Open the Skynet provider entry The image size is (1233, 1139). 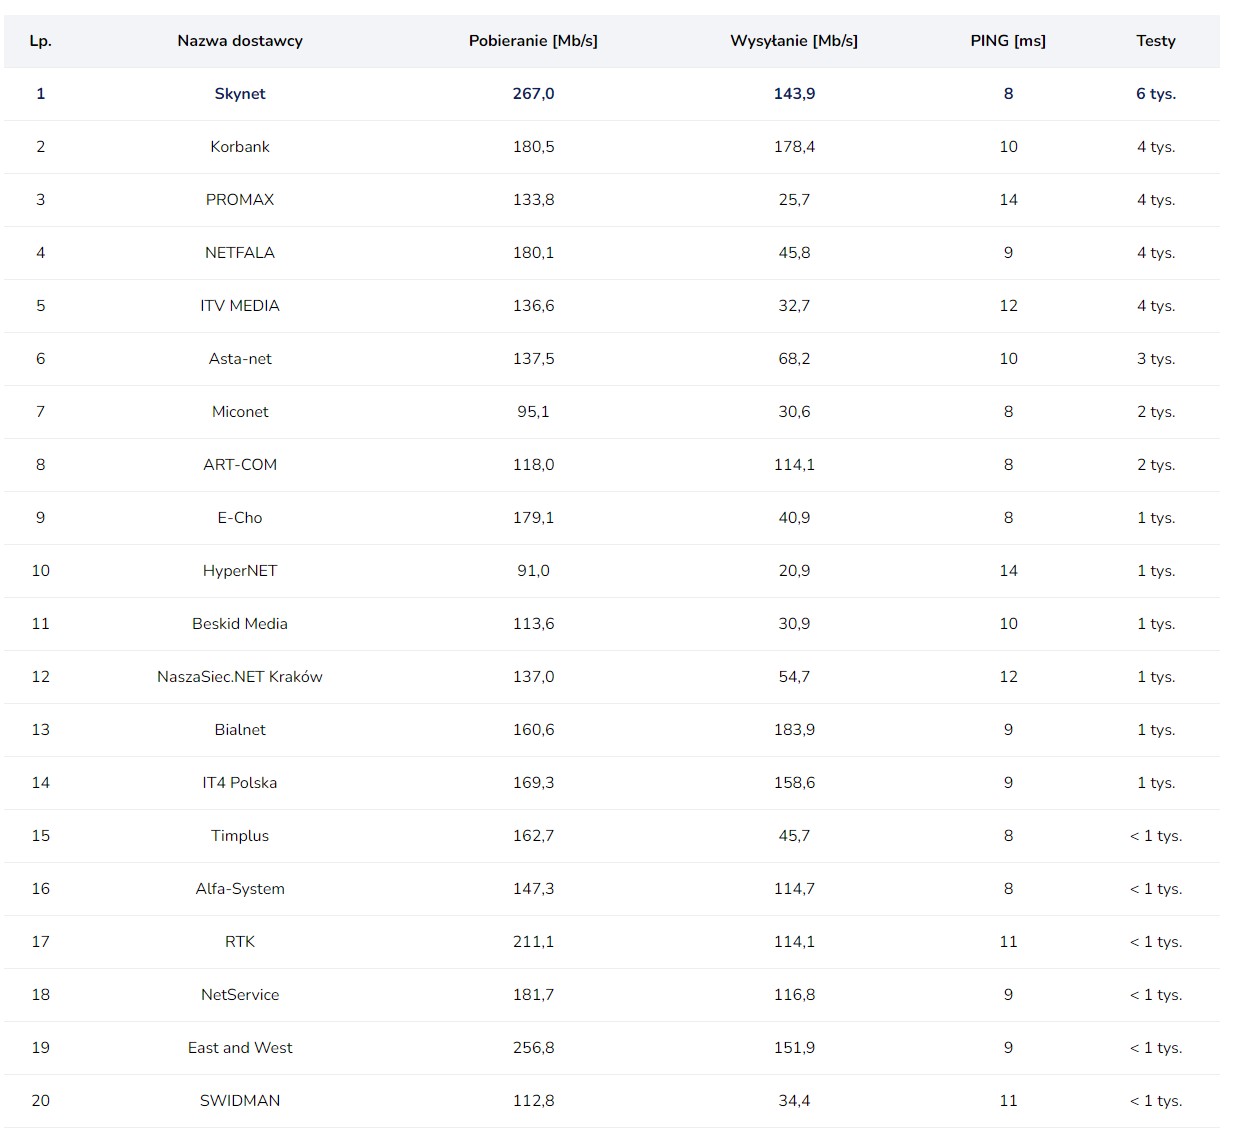click(x=240, y=94)
